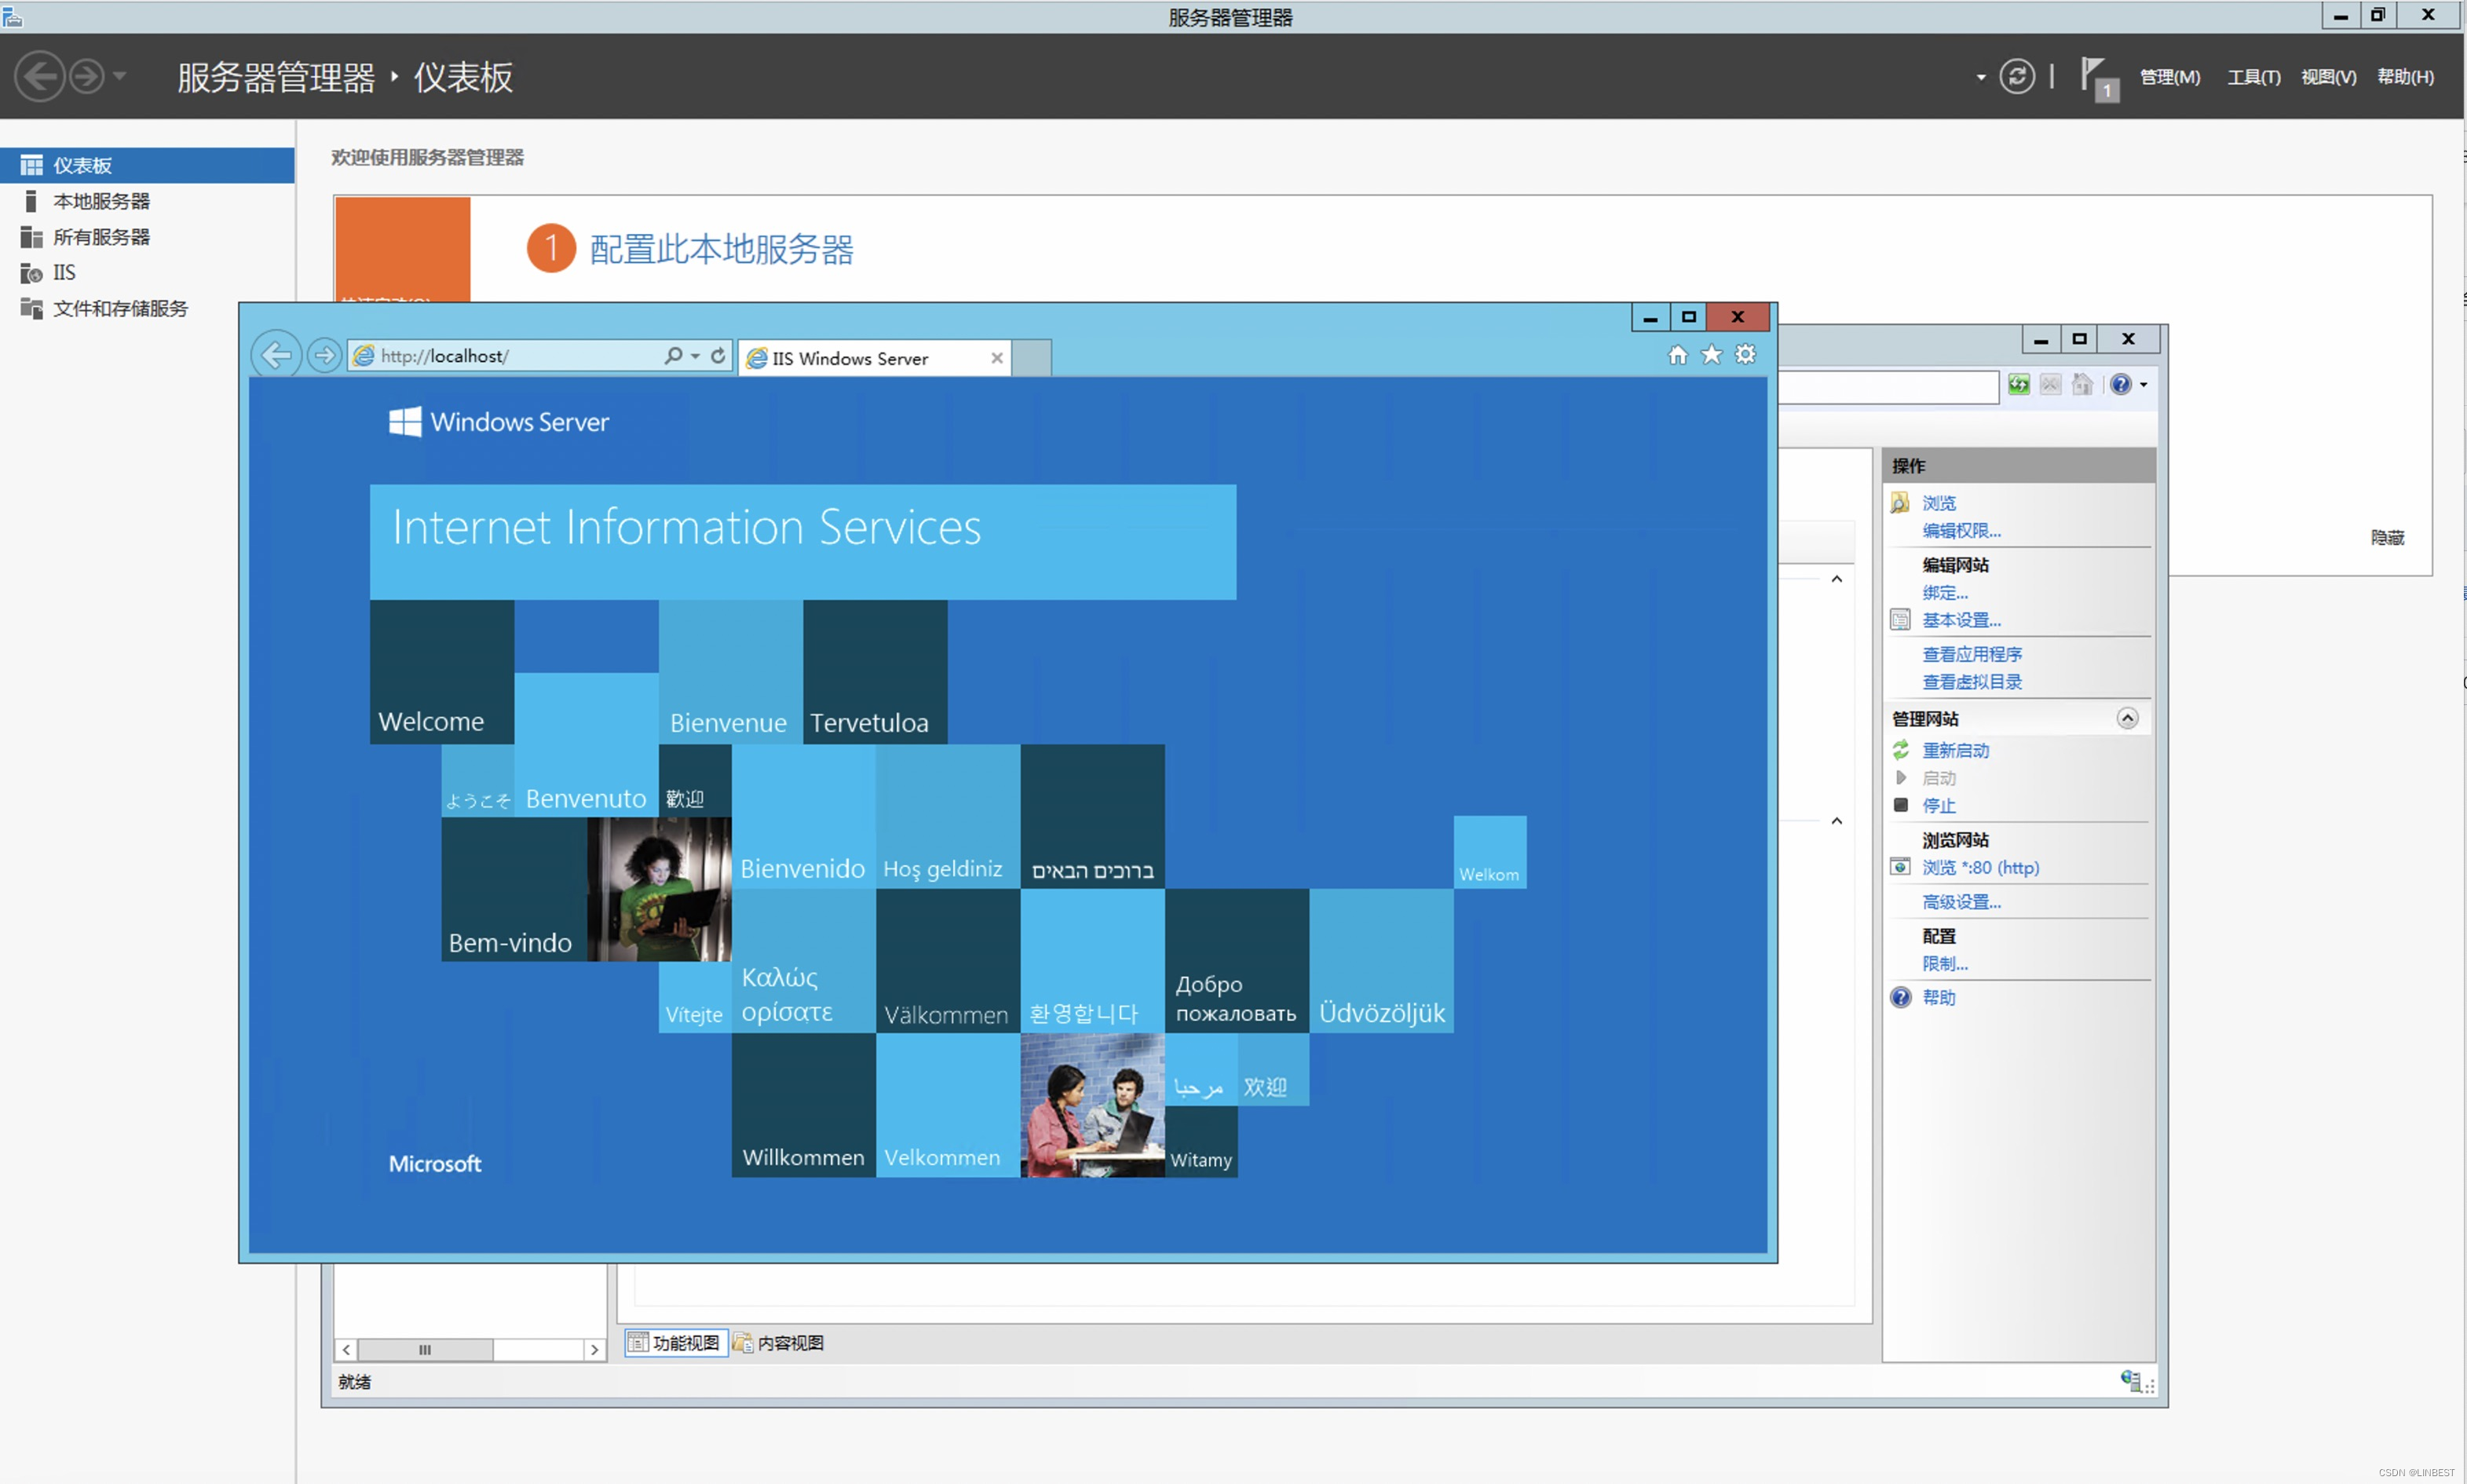The width and height of the screenshot is (2467, 1484).
Task: Open 高级设置... in actions pane
Action: [1961, 902]
